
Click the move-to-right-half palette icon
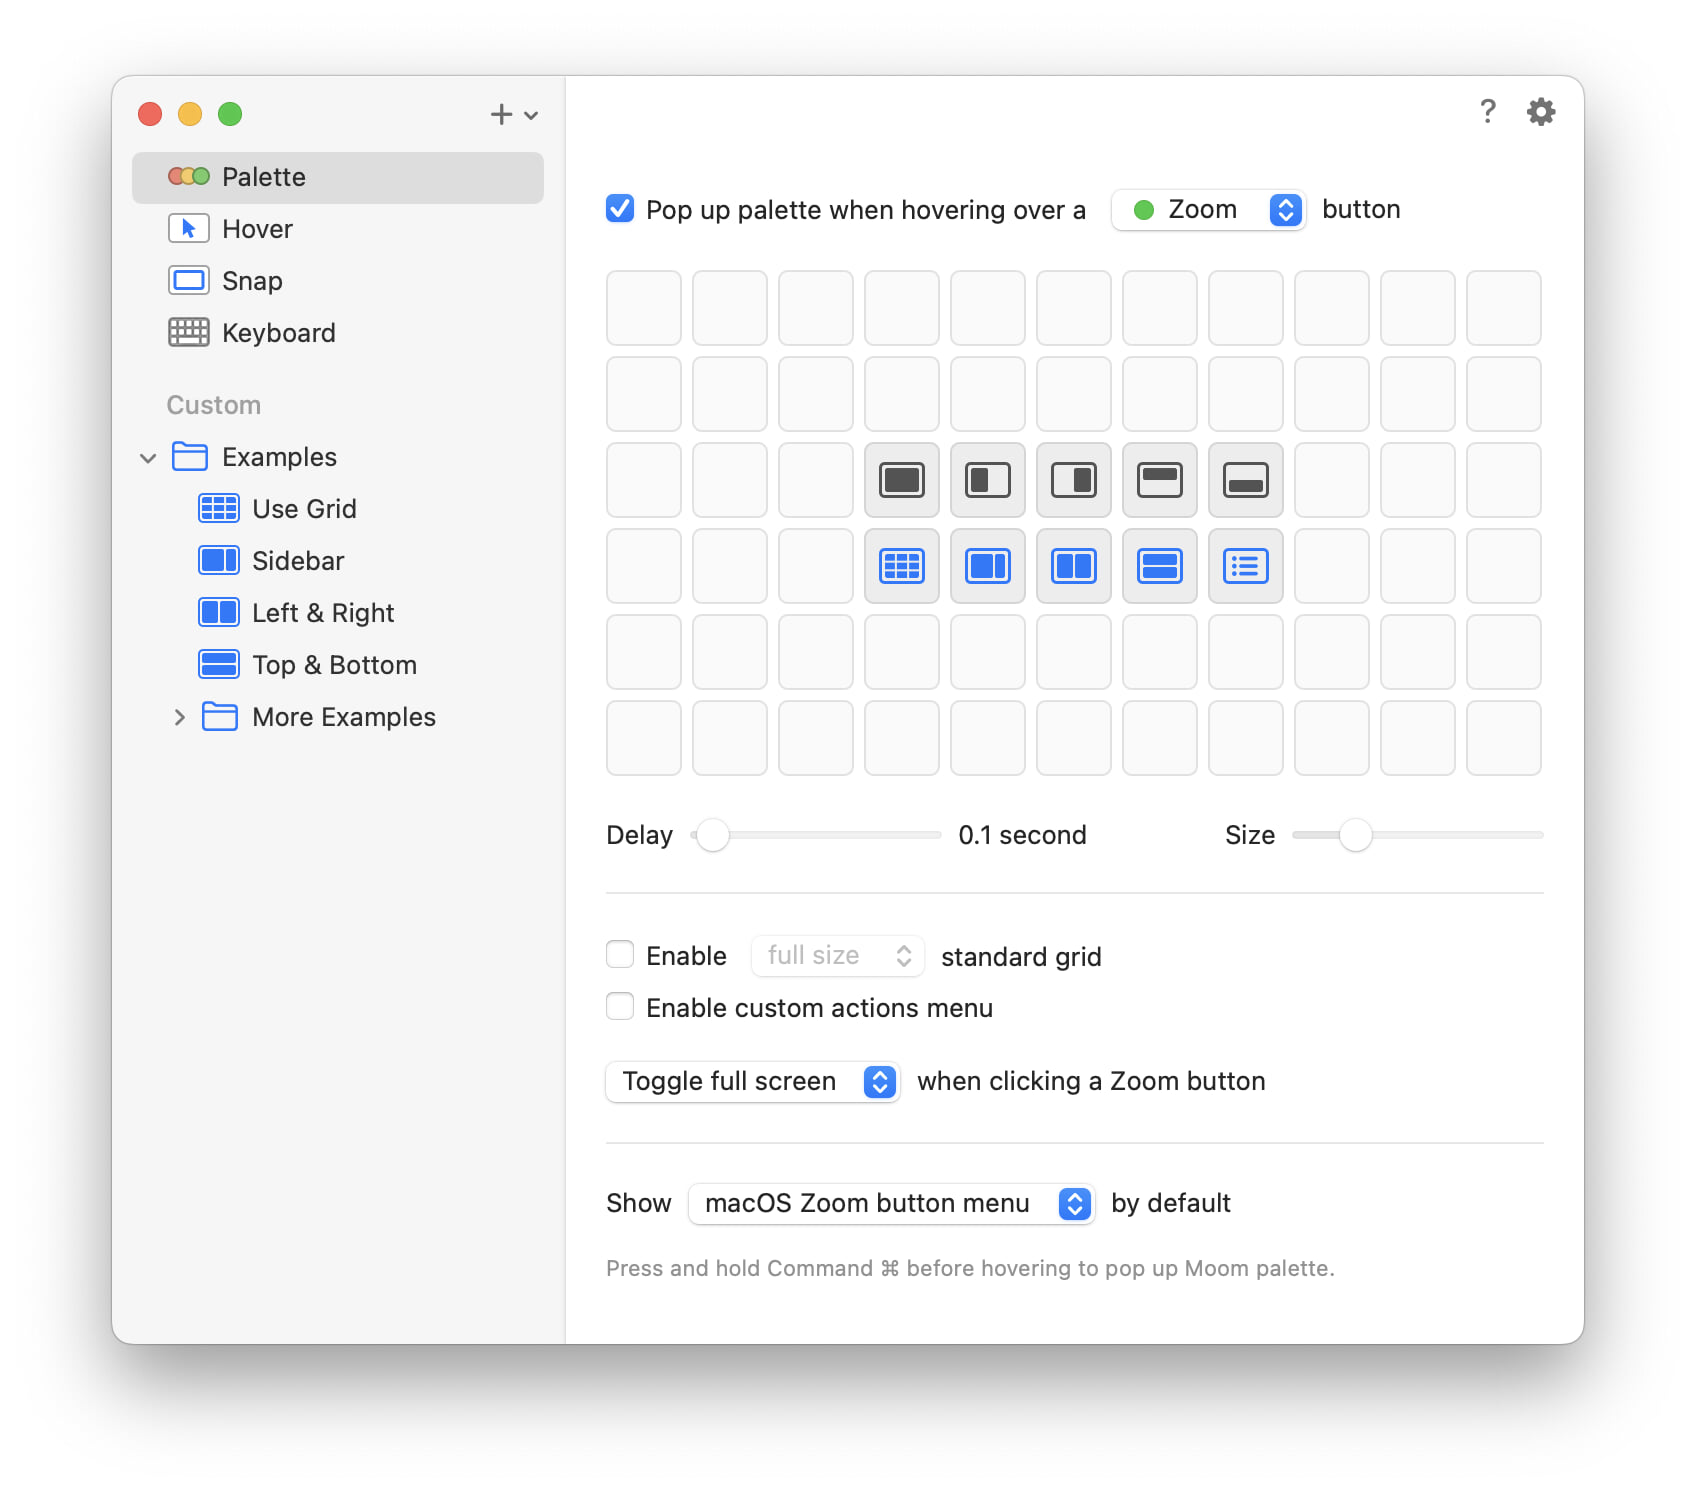pyautogui.click(x=1073, y=480)
